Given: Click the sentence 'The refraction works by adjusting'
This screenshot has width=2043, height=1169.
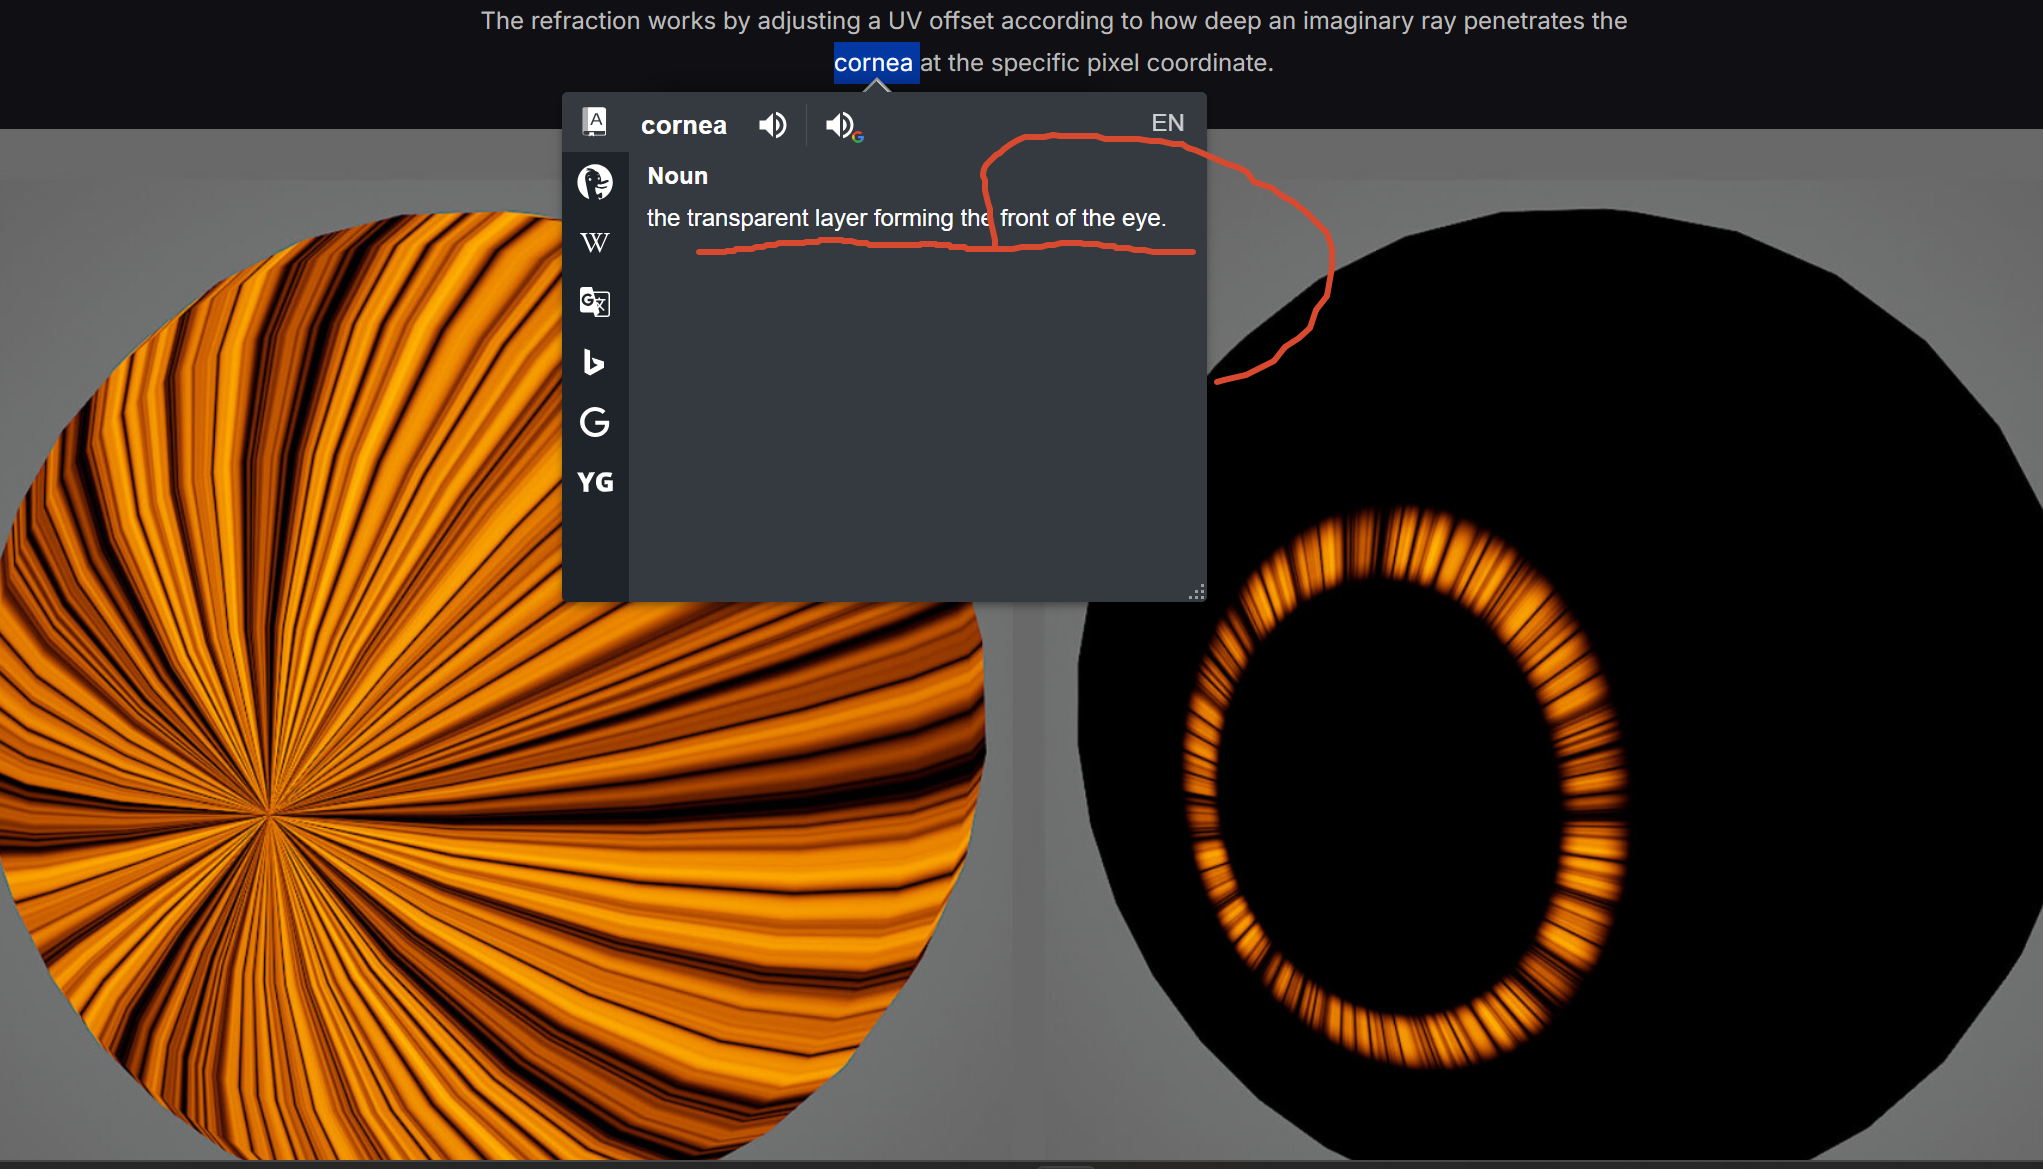Looking at the screenshot, I should coord(1054,21).
